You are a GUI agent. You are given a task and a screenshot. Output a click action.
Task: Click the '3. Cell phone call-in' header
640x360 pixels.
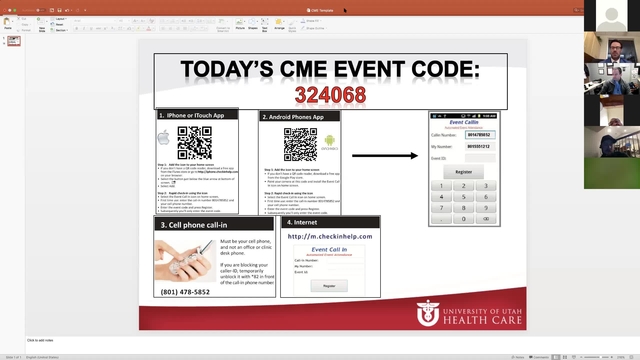tap(214, 224)
